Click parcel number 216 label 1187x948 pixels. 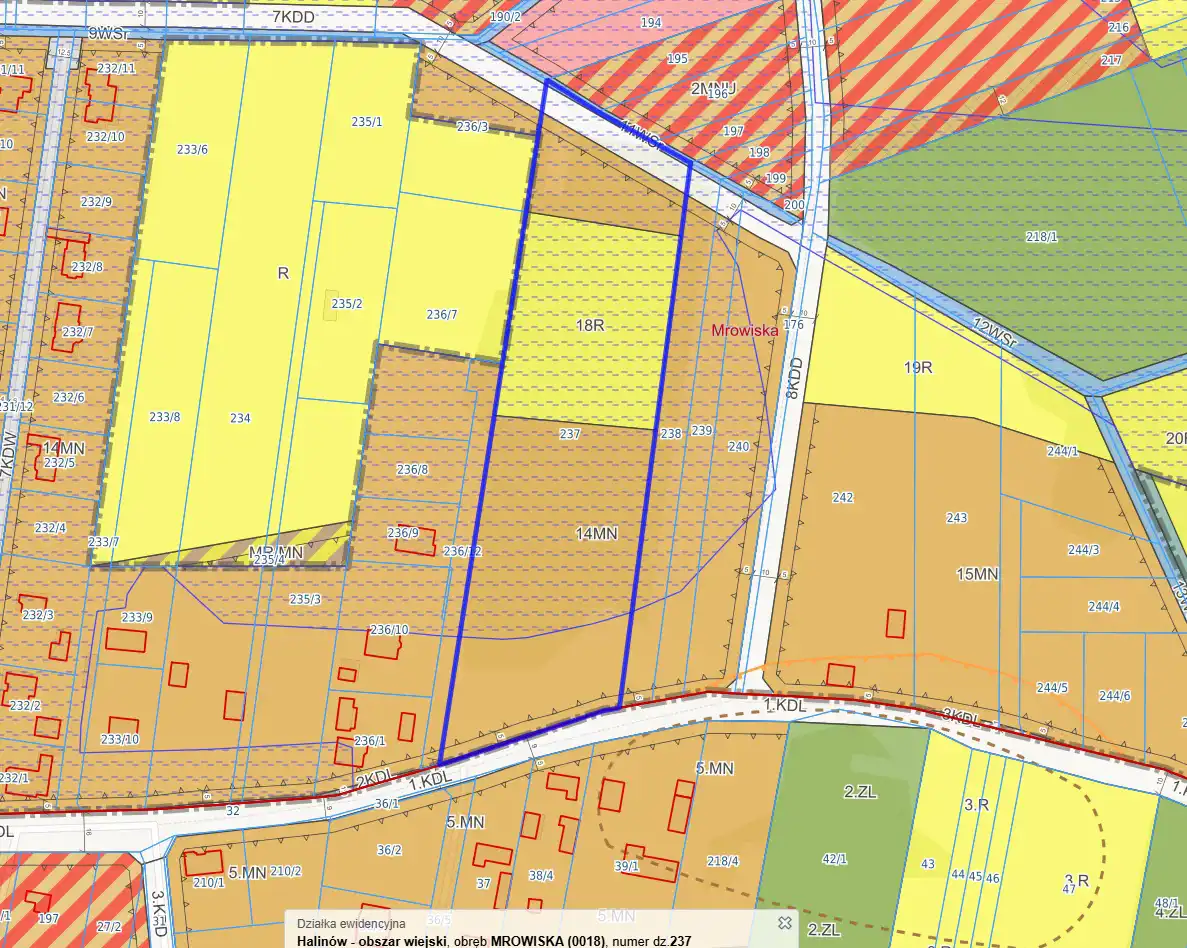pos(1118,27)
